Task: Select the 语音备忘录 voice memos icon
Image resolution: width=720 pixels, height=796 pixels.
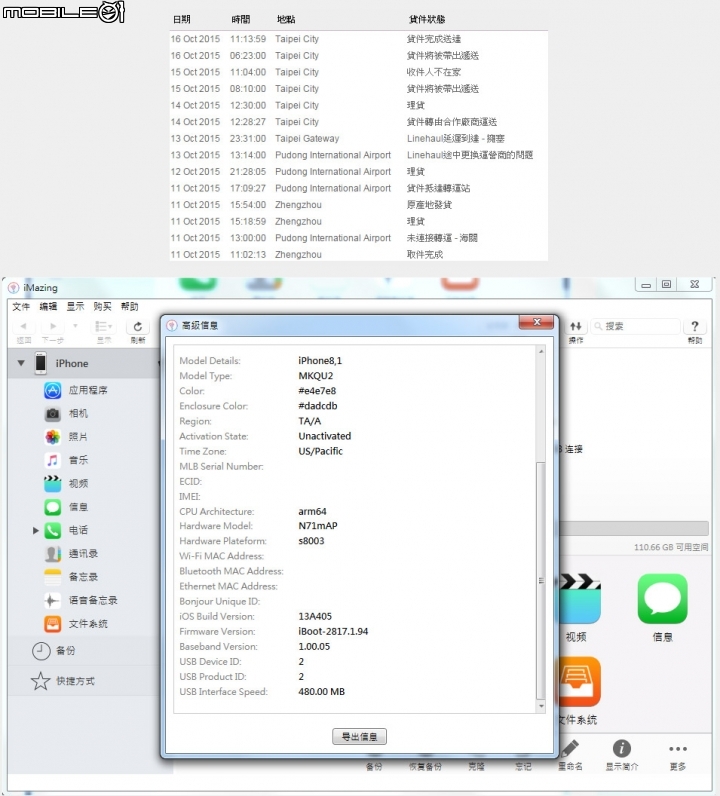Action: coord(52,601)
